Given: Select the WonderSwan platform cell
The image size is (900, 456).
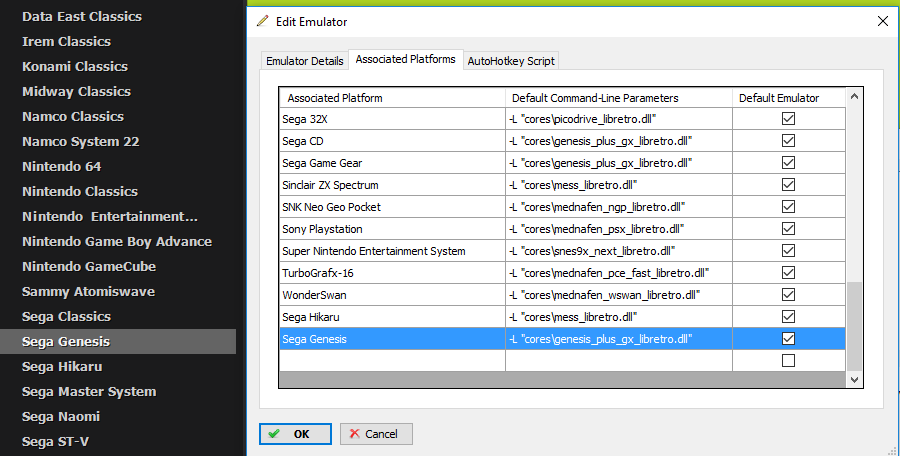Looking at the screenshot, I should pyautogui.click(x=392, y=295).
